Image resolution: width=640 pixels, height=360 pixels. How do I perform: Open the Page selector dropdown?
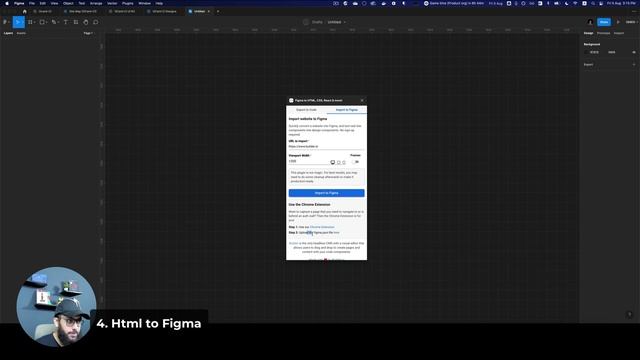pos(88,33)
